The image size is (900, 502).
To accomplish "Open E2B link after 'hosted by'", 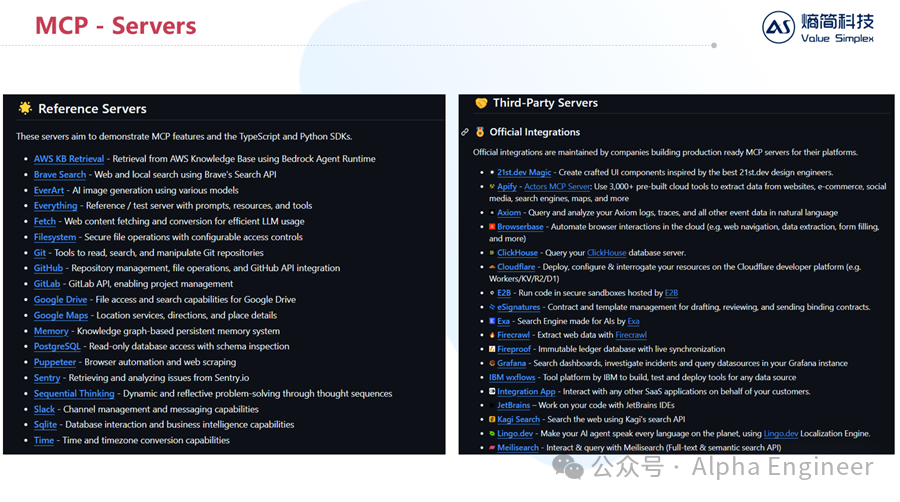I will tap(672, 293).
